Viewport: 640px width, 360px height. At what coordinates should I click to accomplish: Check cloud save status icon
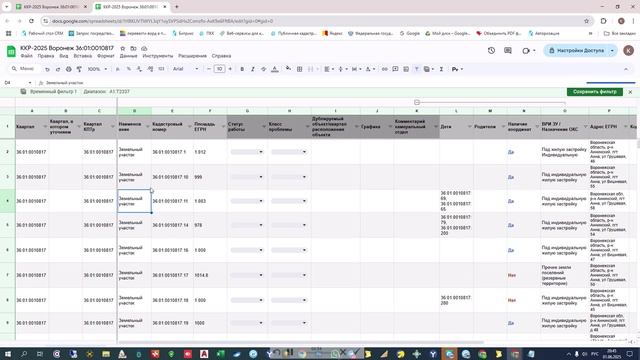[144, 48]
